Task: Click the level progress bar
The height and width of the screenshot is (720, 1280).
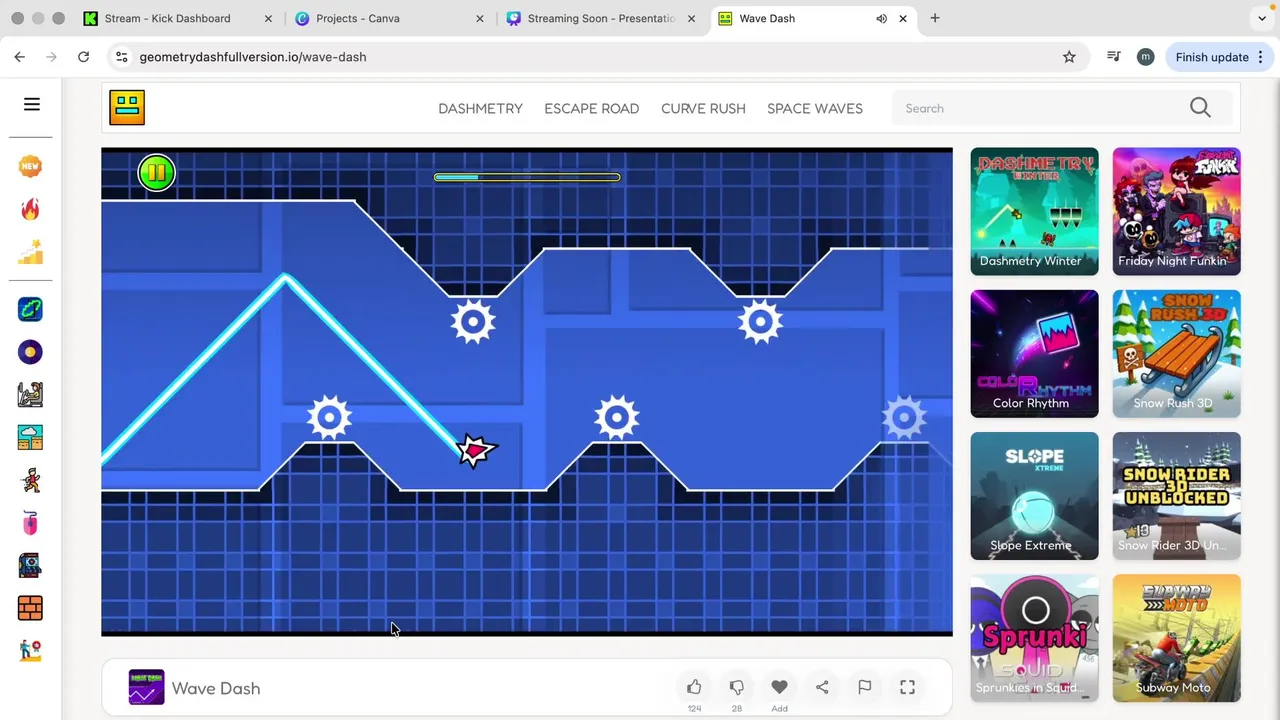Action: (527, 177)
